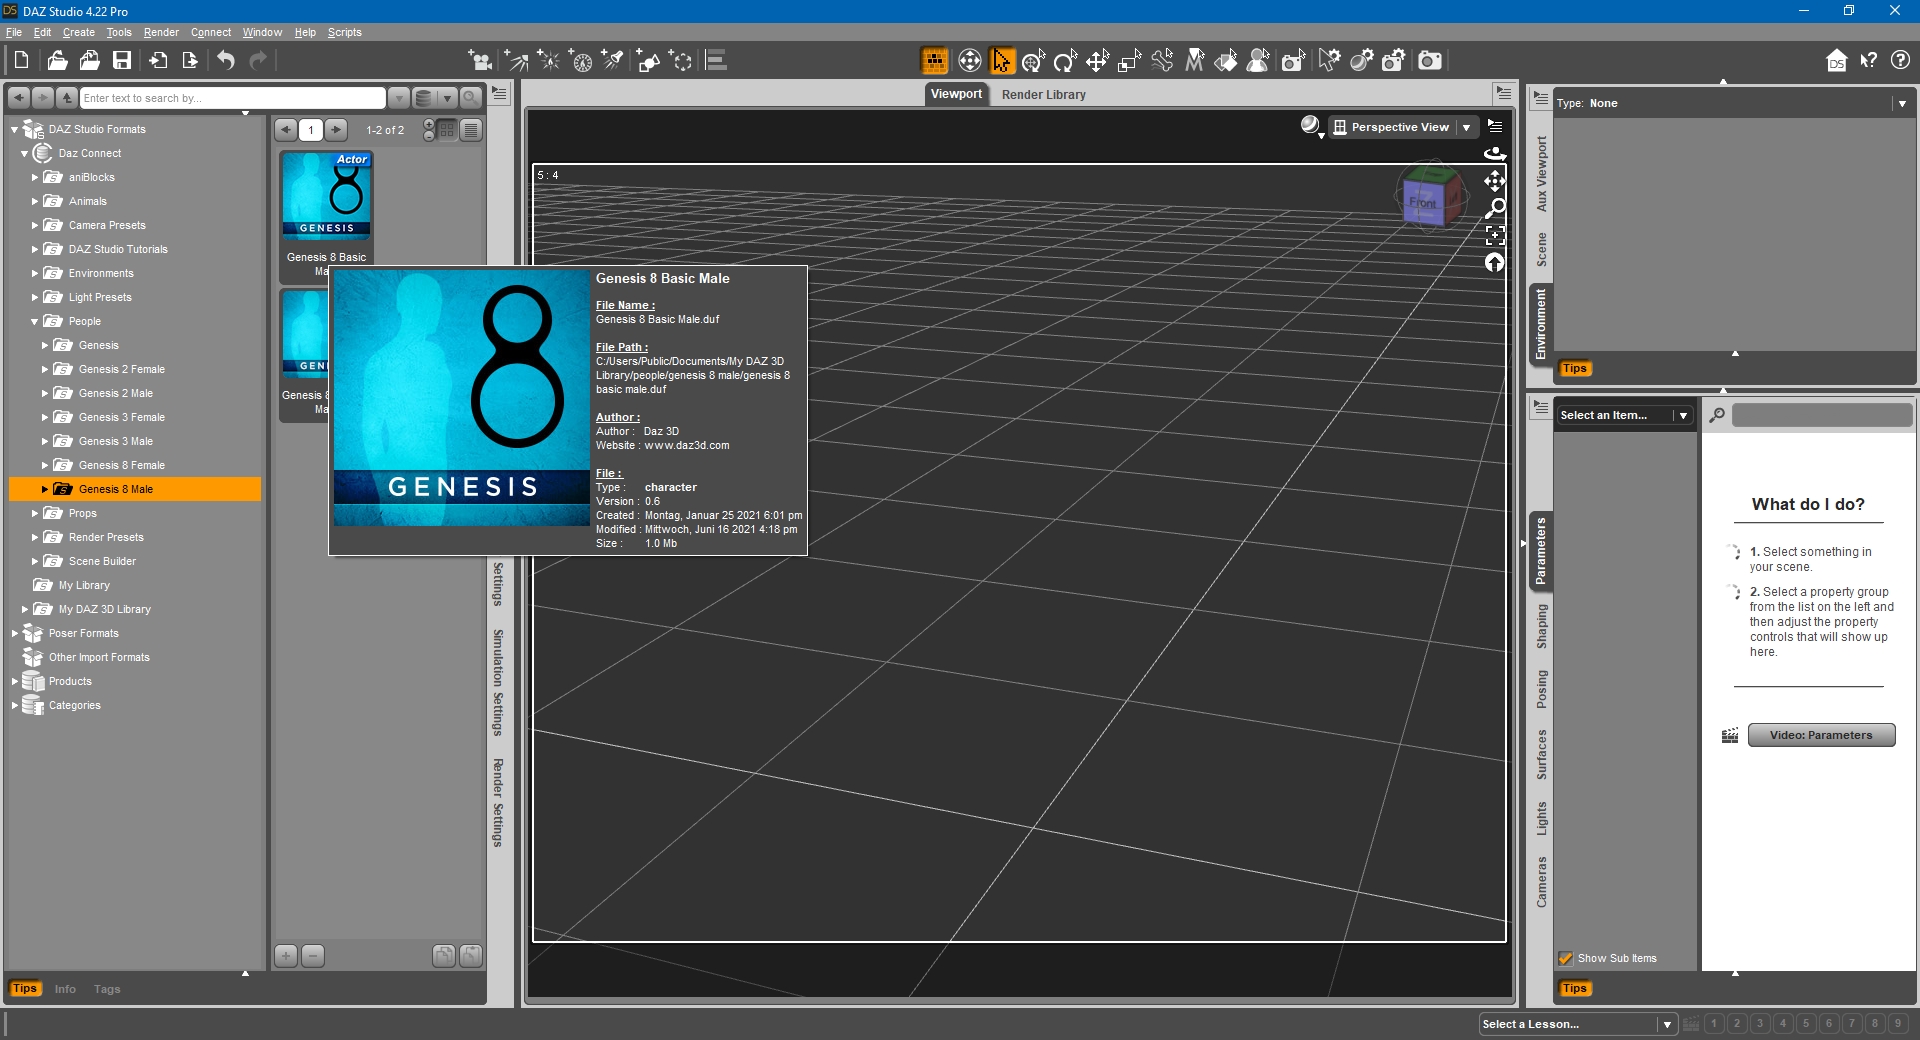Viewport: 1920px width, 1040px height.
Task: Click the Render camera icon
Action: click(1430, 61)
